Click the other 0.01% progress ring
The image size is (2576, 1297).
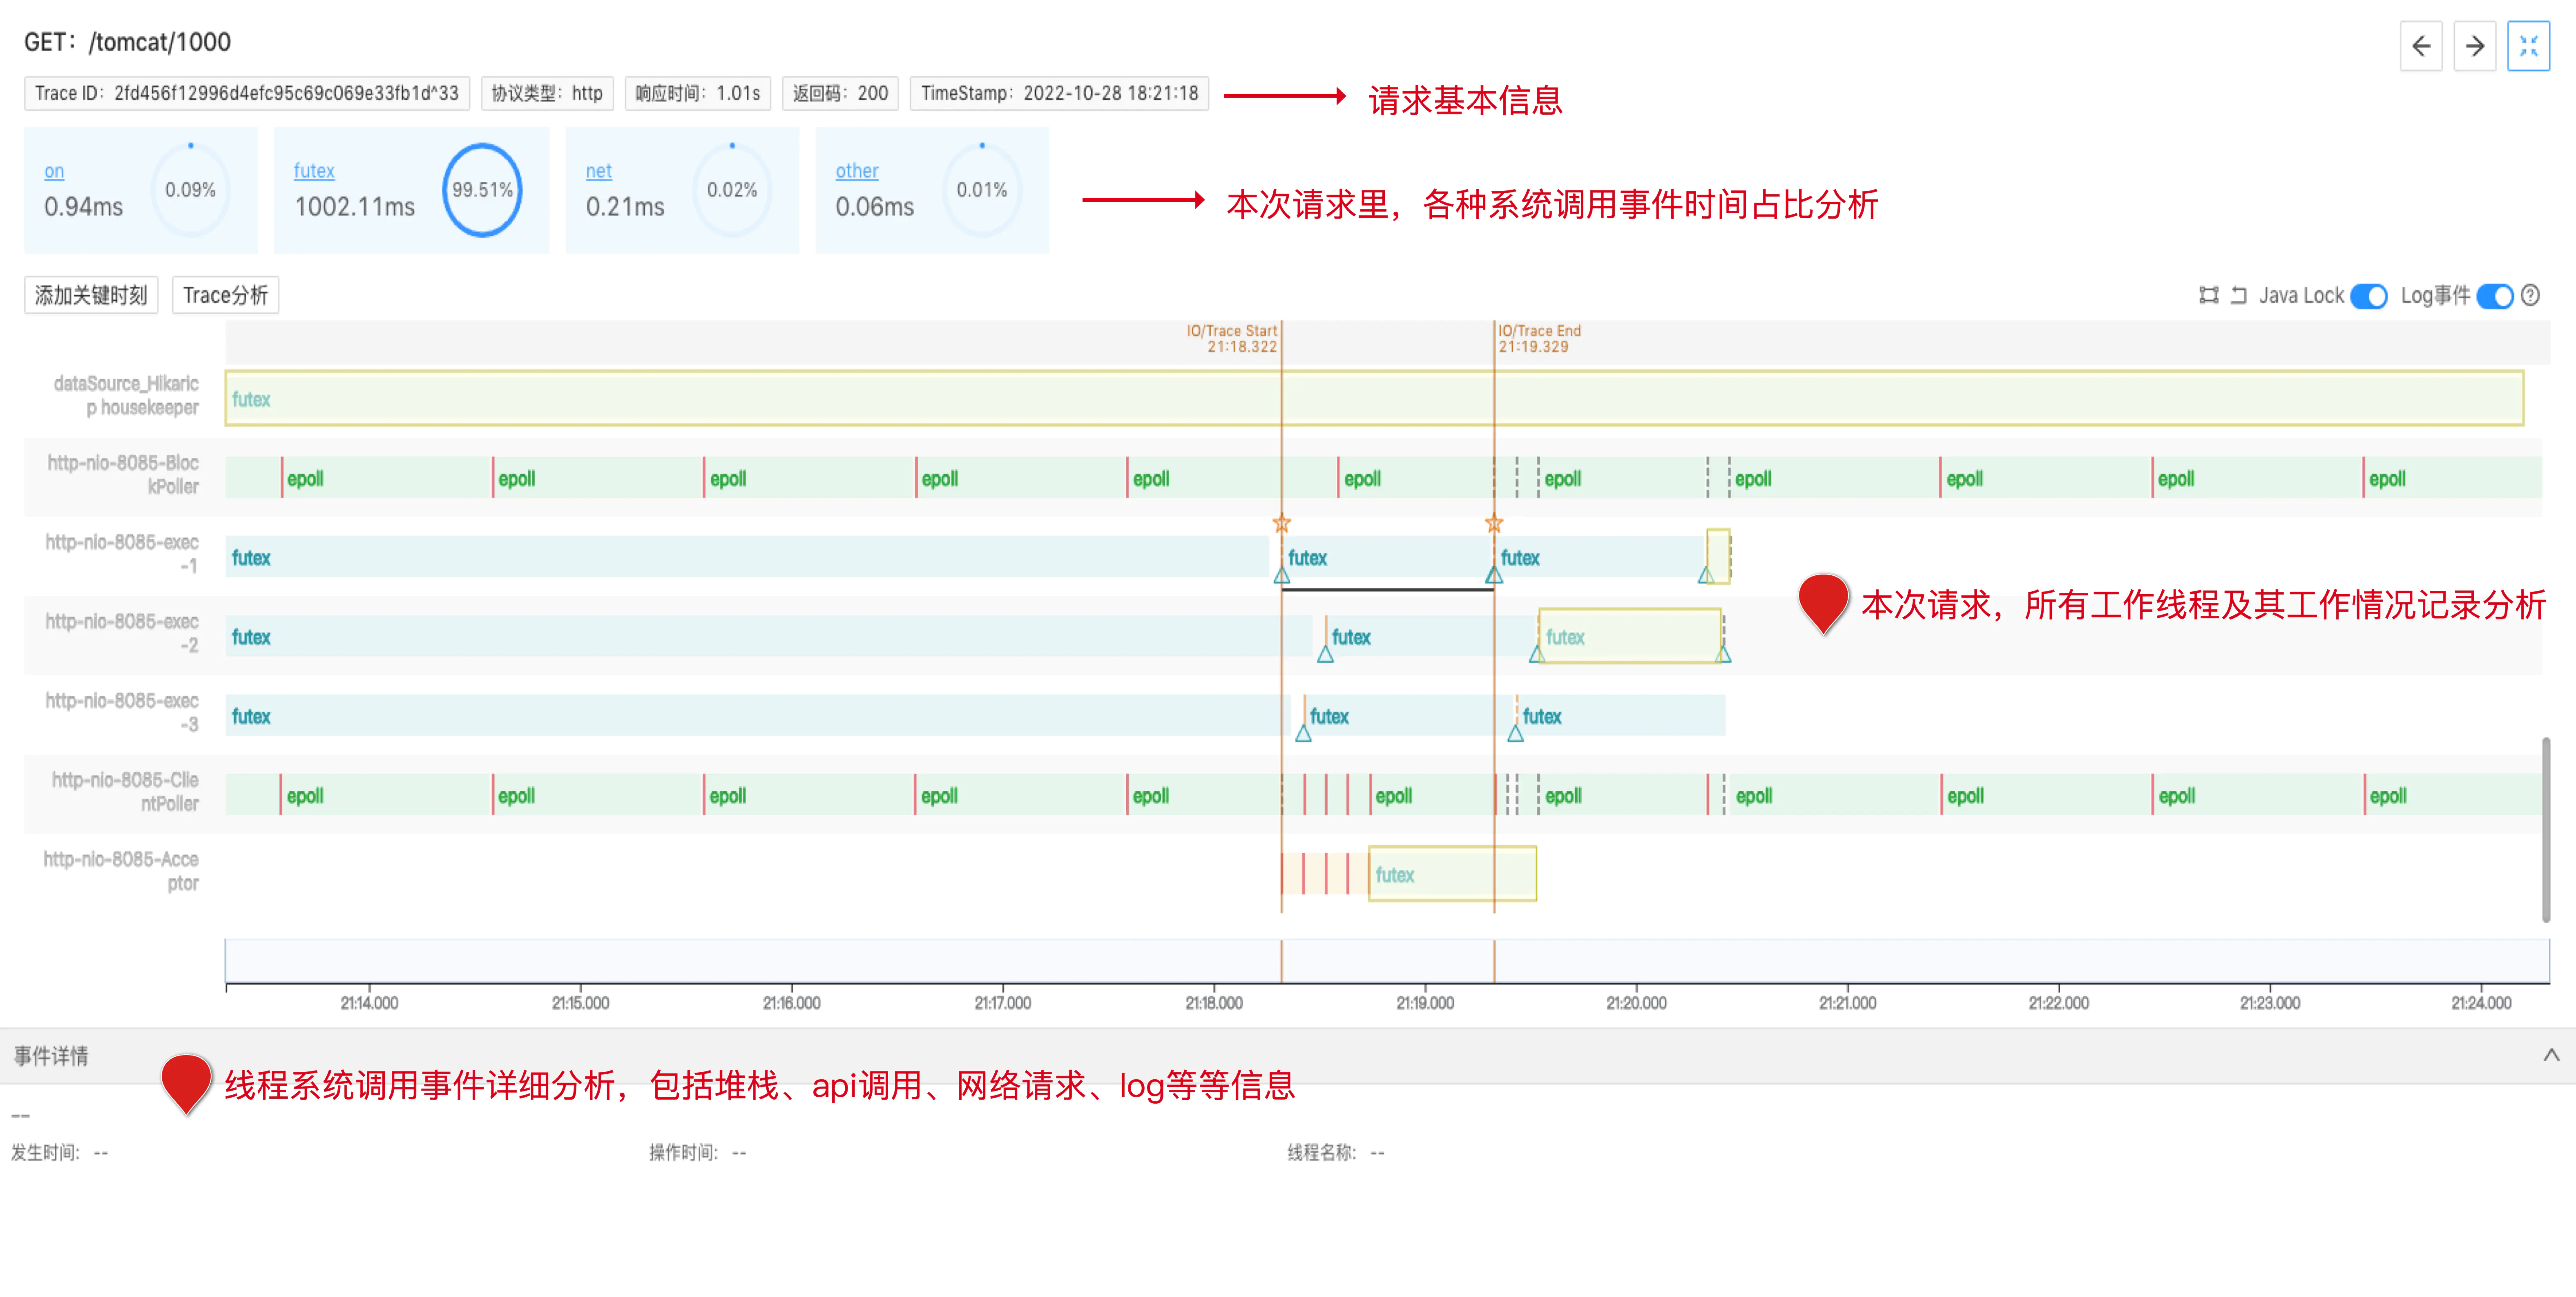click(982, 190)
